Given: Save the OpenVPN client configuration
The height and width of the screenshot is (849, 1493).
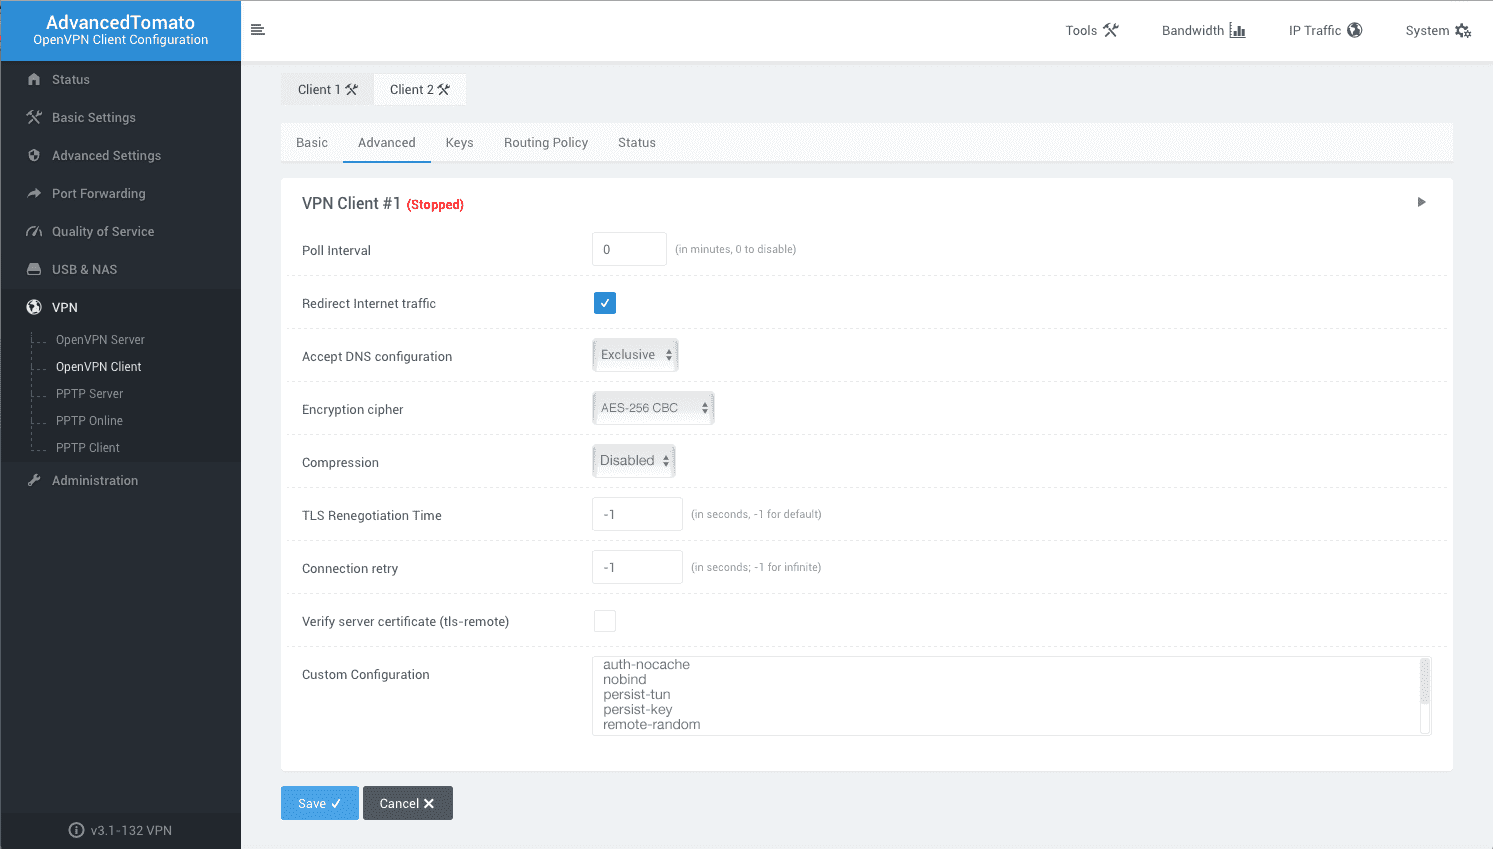Looking at the screenshot, I should click(319, 802).
